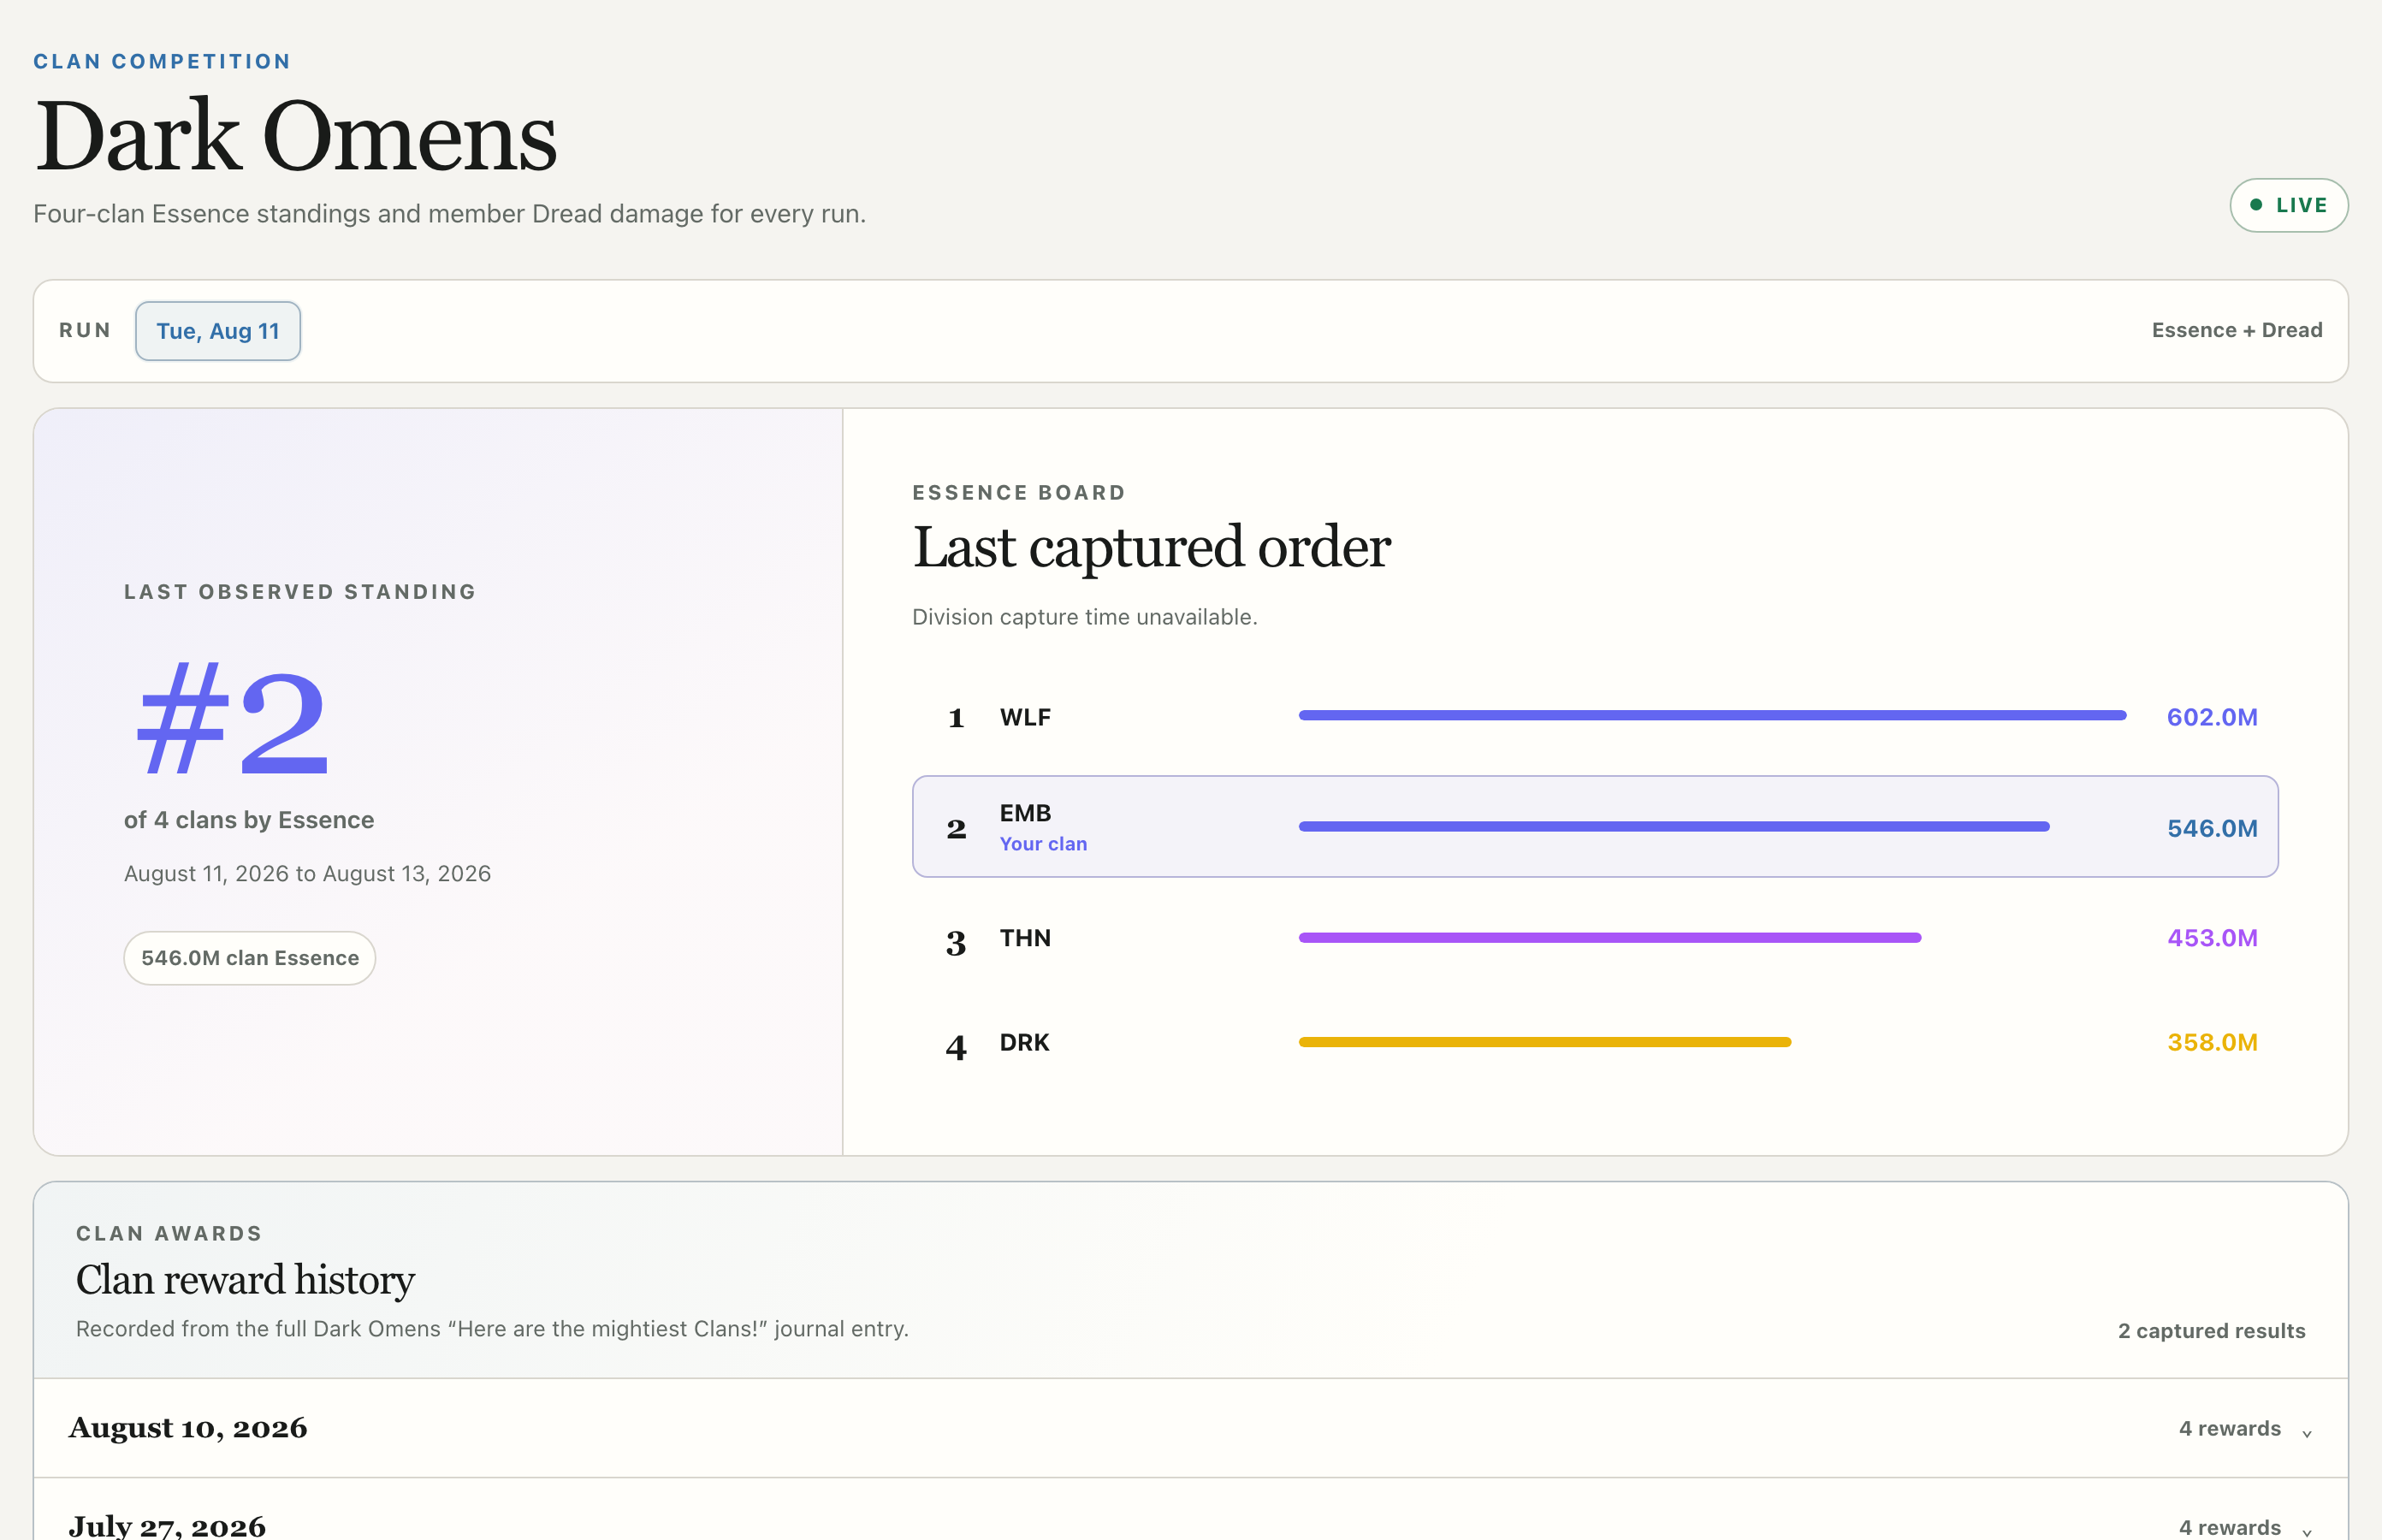2382x1540 pixels.
Task: Open the August 10, 2026 reward row
Action: (1190, 1428)
